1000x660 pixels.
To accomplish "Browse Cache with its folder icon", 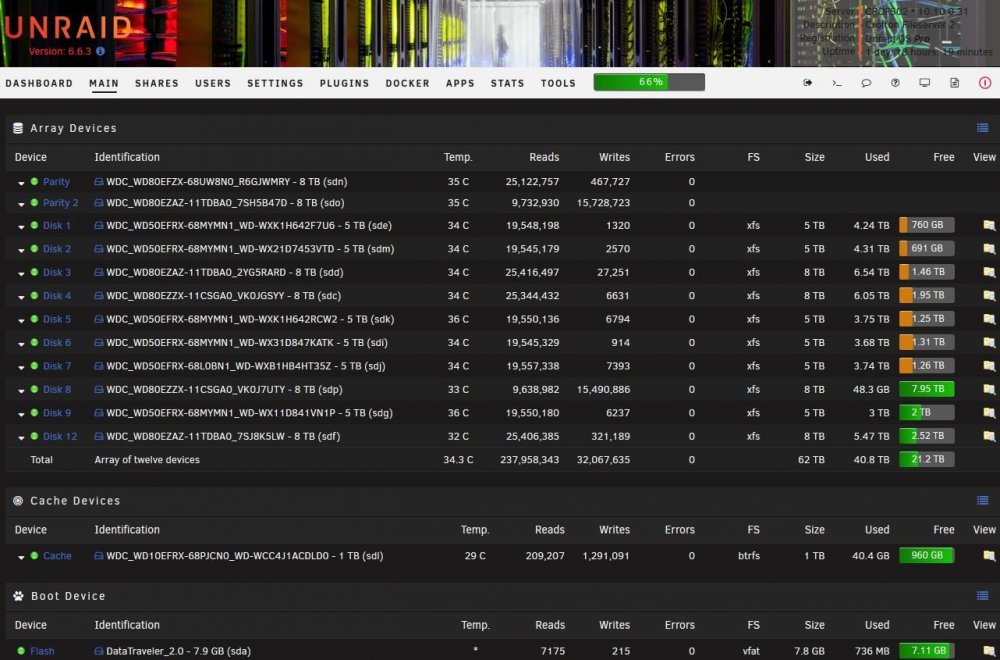I will point(989,555).
